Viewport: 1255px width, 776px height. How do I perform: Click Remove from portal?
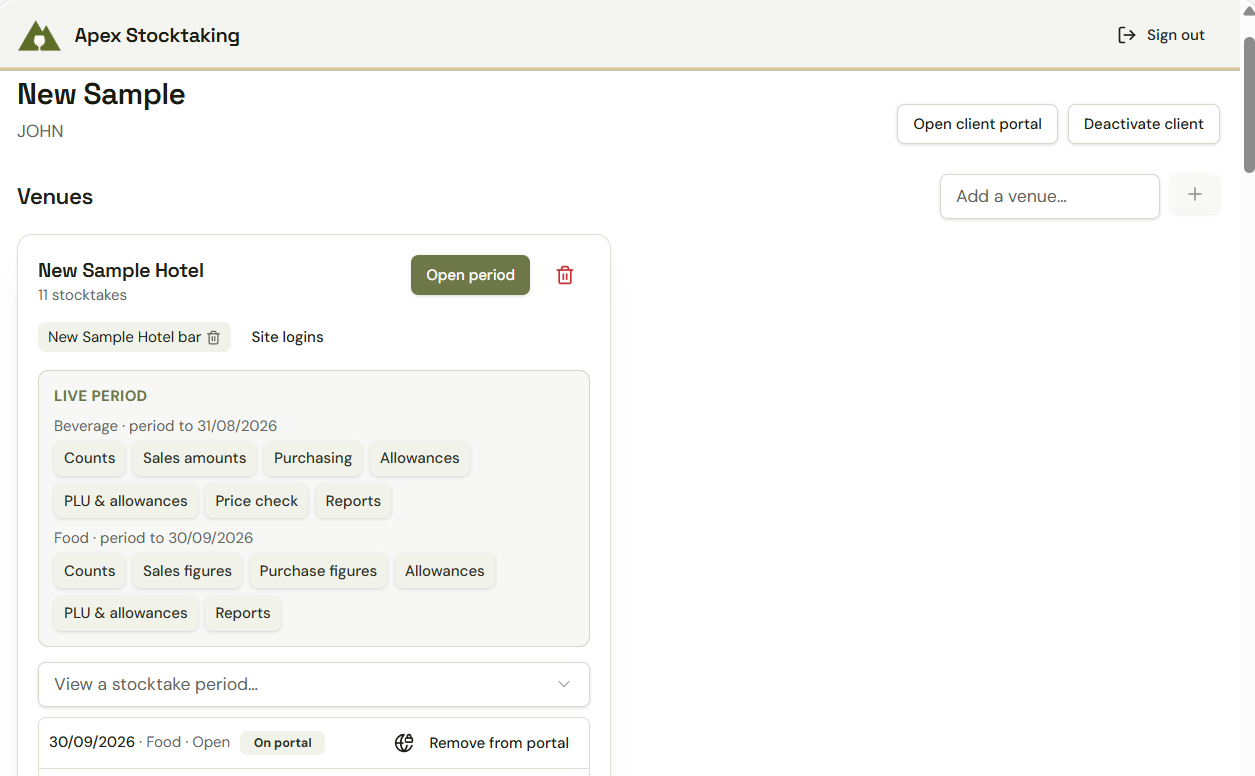(x=499, y=743)
